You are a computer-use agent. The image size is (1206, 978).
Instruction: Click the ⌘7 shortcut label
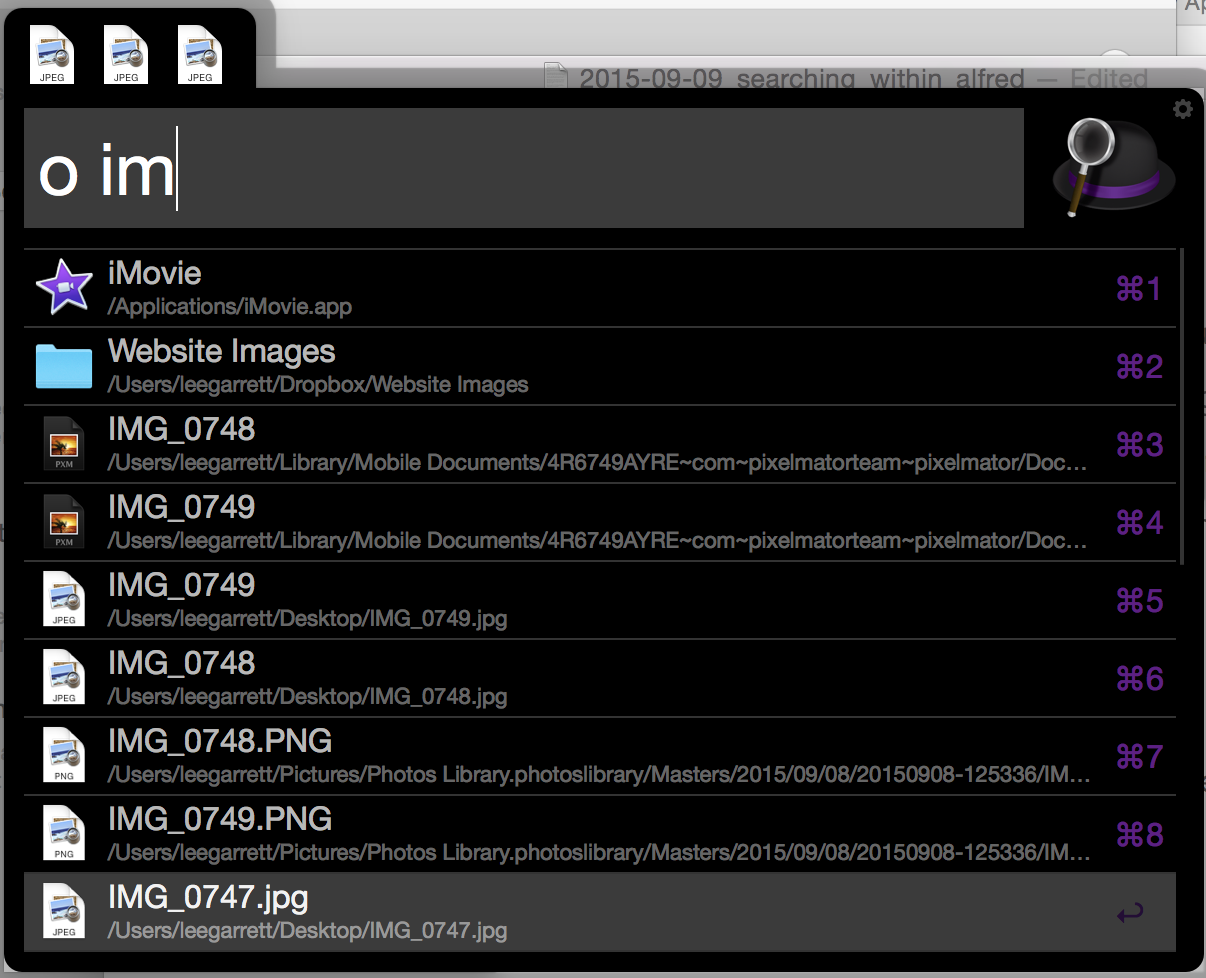click(1140, 757)
